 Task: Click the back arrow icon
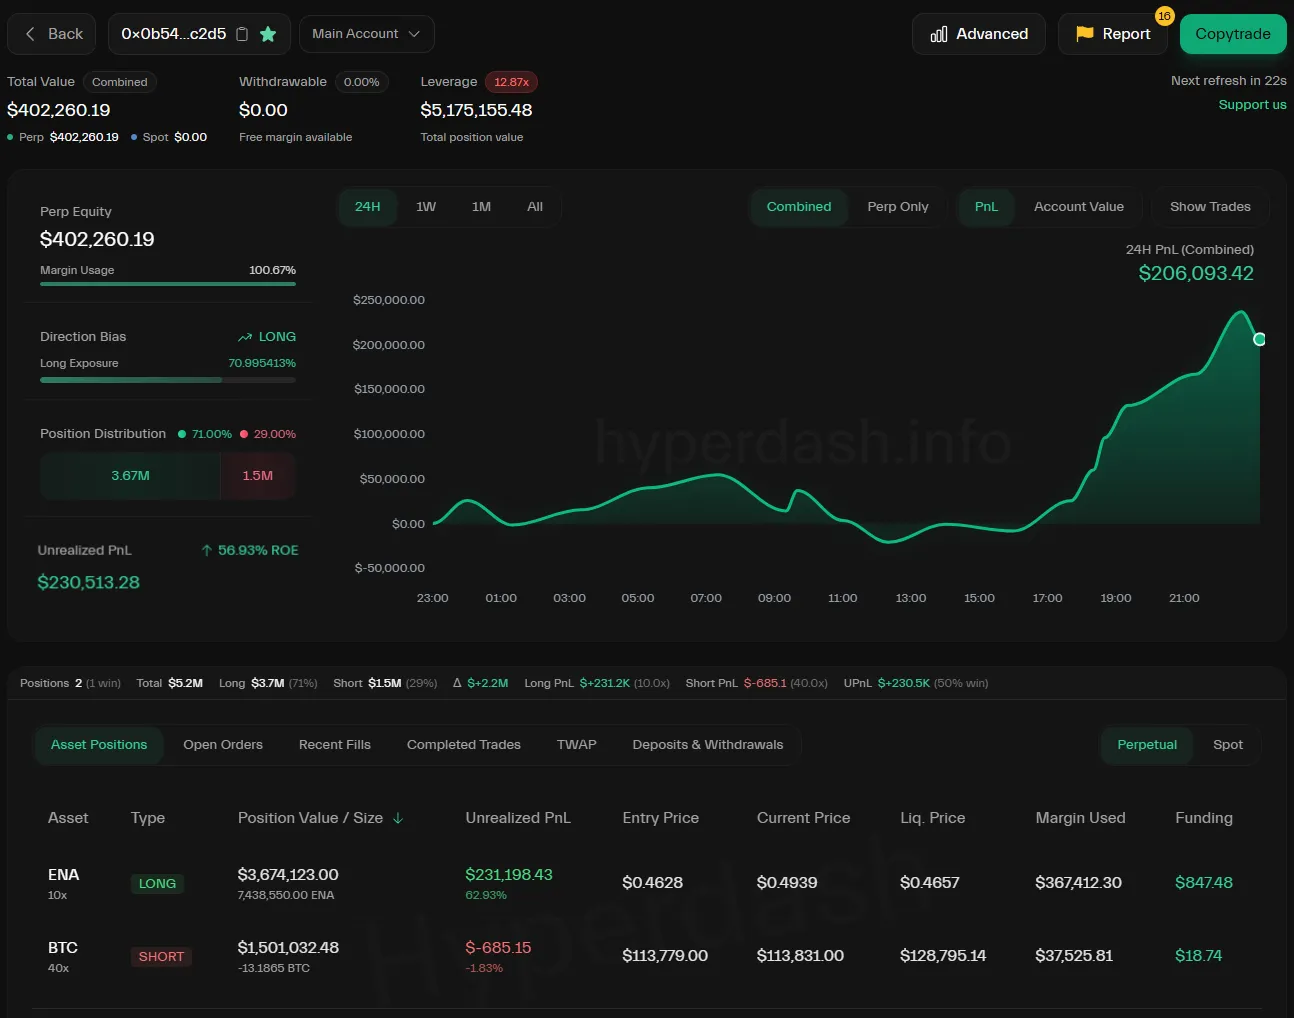click(x=30, y=34)
